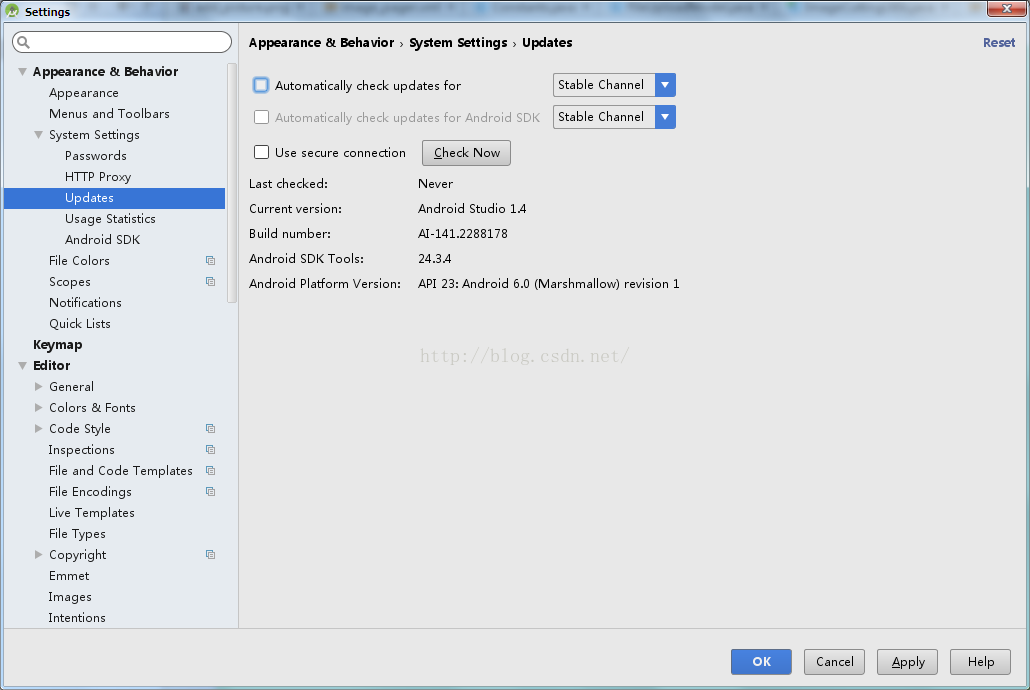Click Appearance & Behavior in the breadcrumb
This screenshot has width=1030, height=690.
point(321,43)
